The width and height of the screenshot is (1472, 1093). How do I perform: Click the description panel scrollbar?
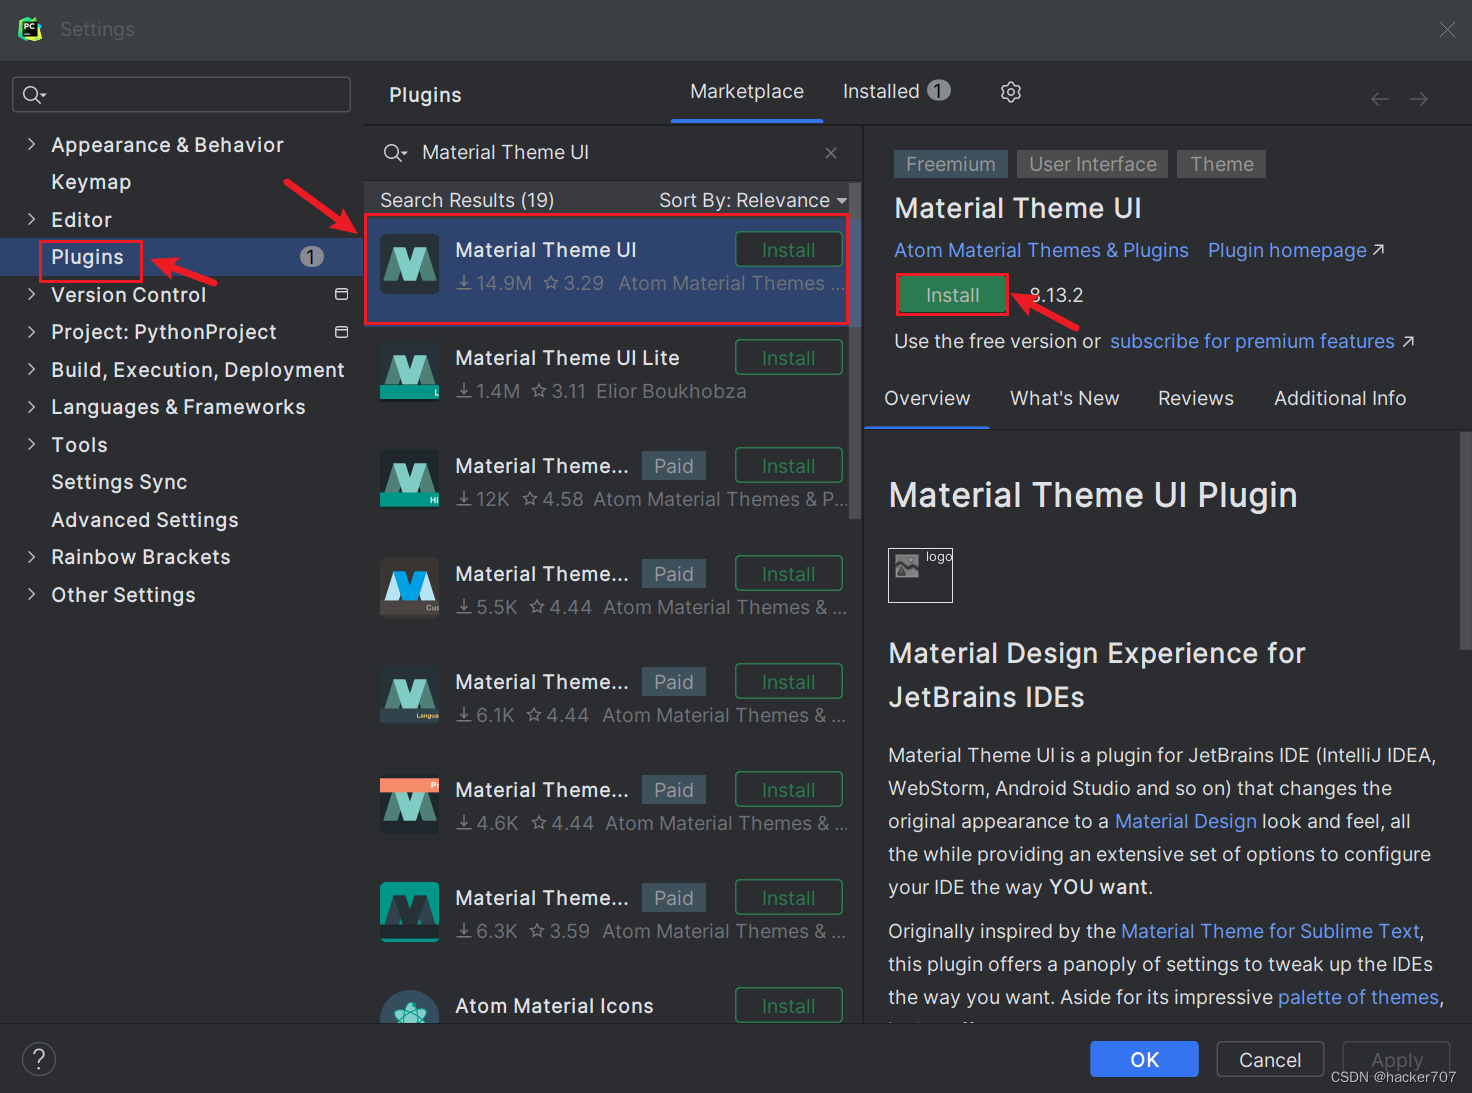point(1465,540)
